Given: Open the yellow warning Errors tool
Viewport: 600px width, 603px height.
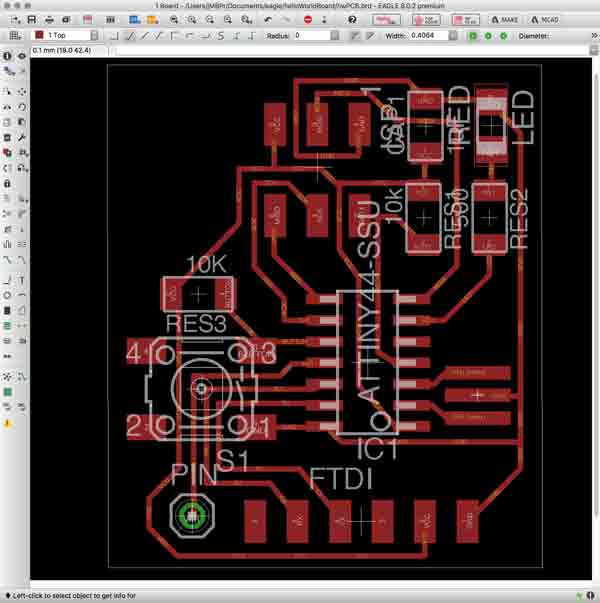Looking at the screenshot, I should pos(7,424).
